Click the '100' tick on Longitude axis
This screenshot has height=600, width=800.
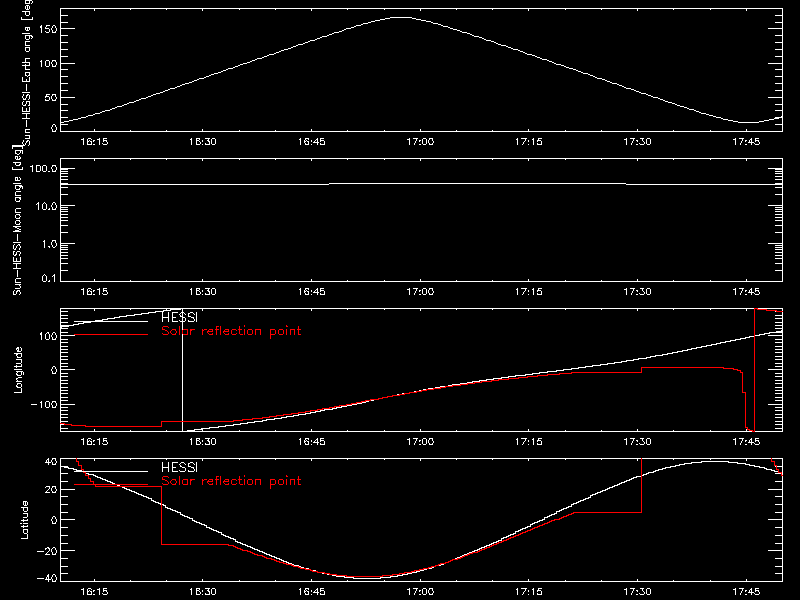47,336
